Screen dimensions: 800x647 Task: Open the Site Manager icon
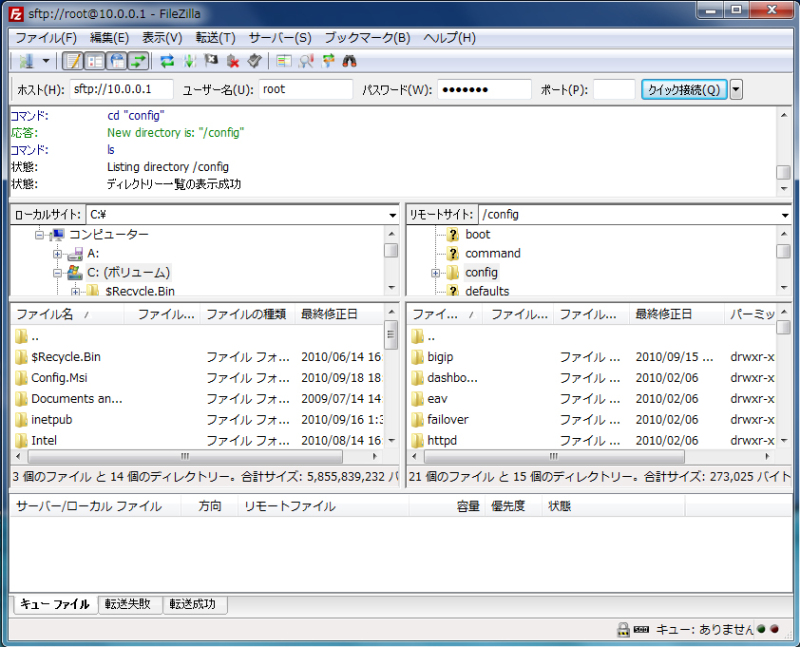pos(24,61)
